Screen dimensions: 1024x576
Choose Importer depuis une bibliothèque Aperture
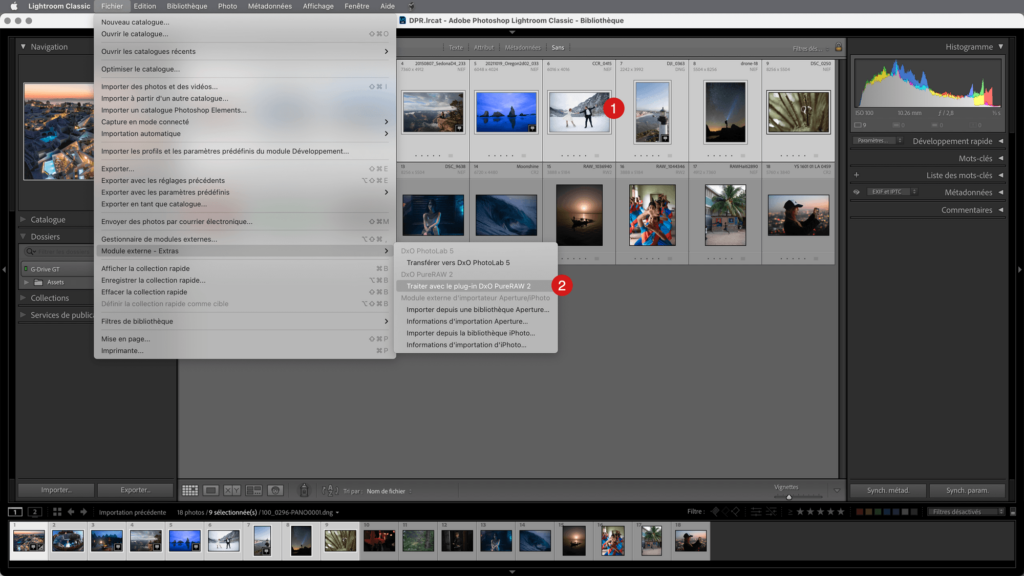pos(477,310)
